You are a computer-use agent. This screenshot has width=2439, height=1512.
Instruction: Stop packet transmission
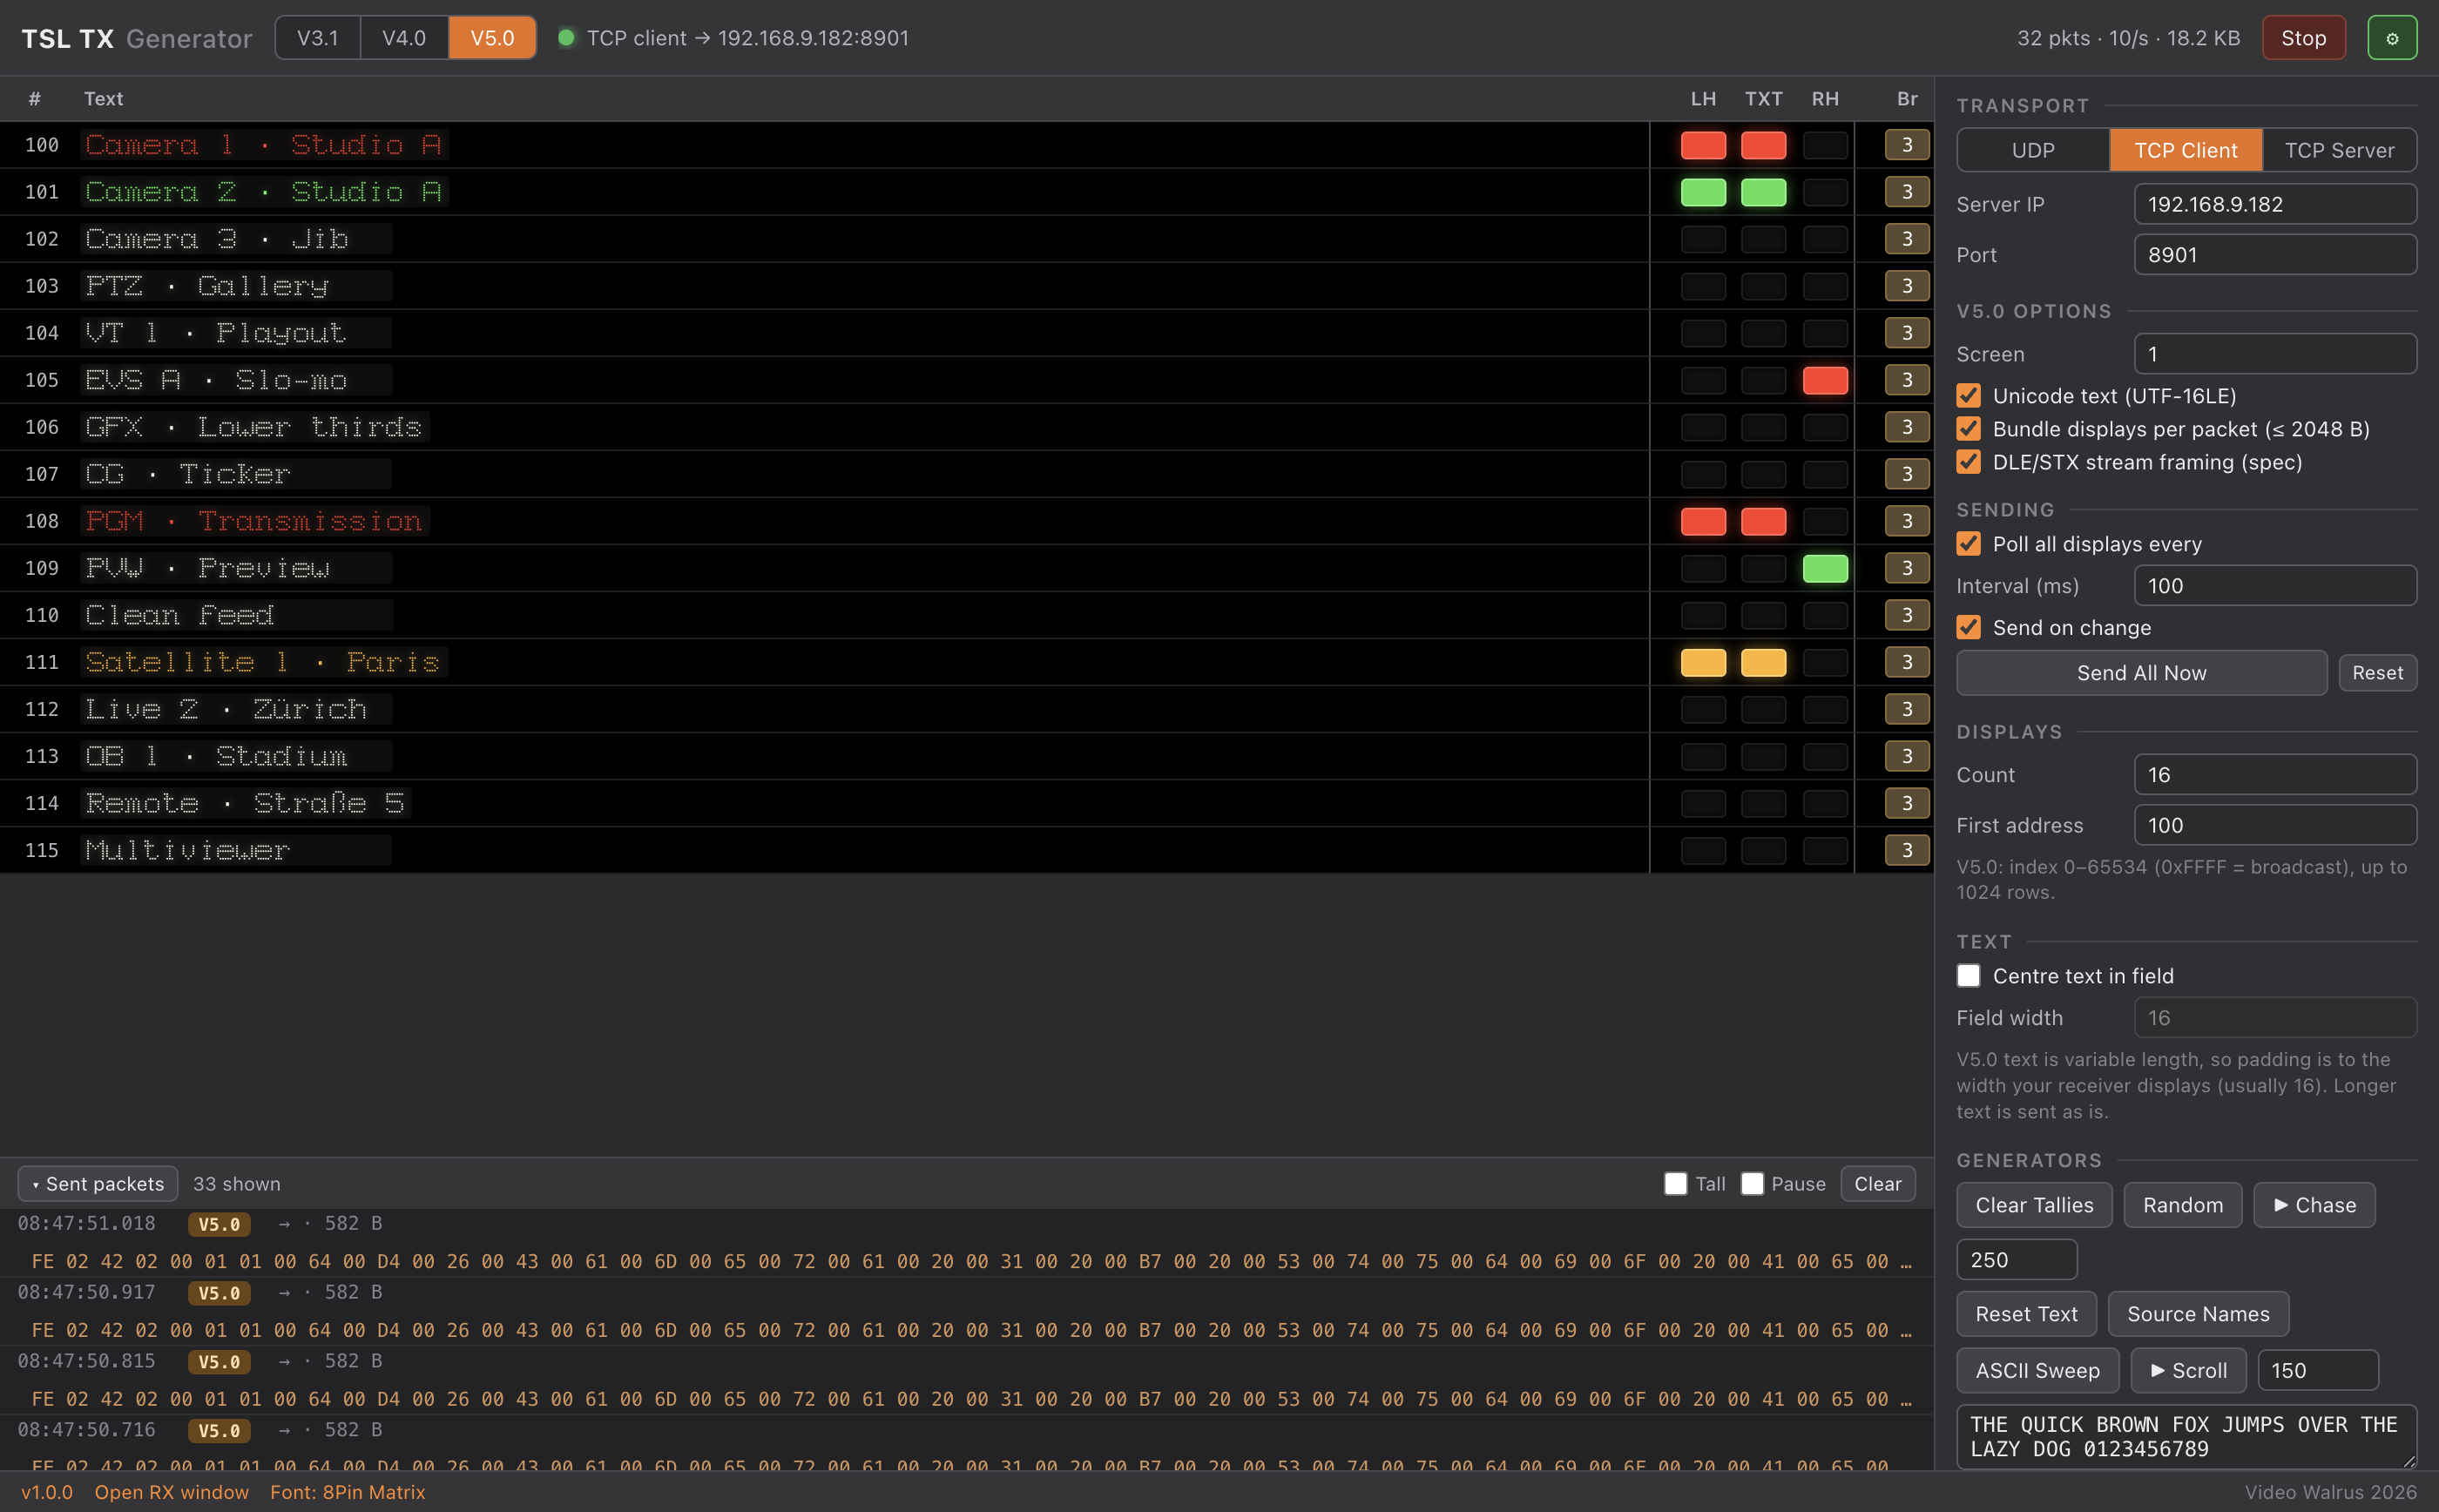[x=2303, y=38]
